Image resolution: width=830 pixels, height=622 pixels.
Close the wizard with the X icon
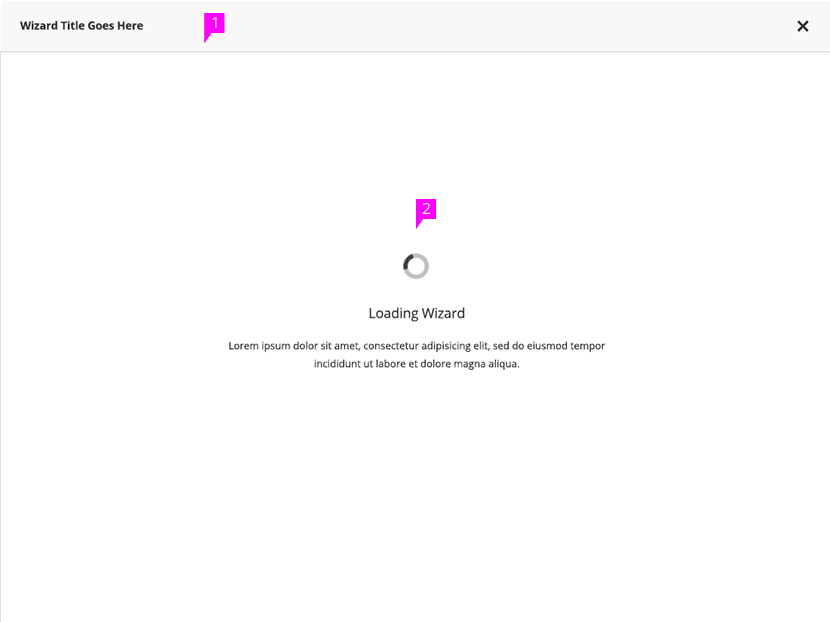pos(802,26)
